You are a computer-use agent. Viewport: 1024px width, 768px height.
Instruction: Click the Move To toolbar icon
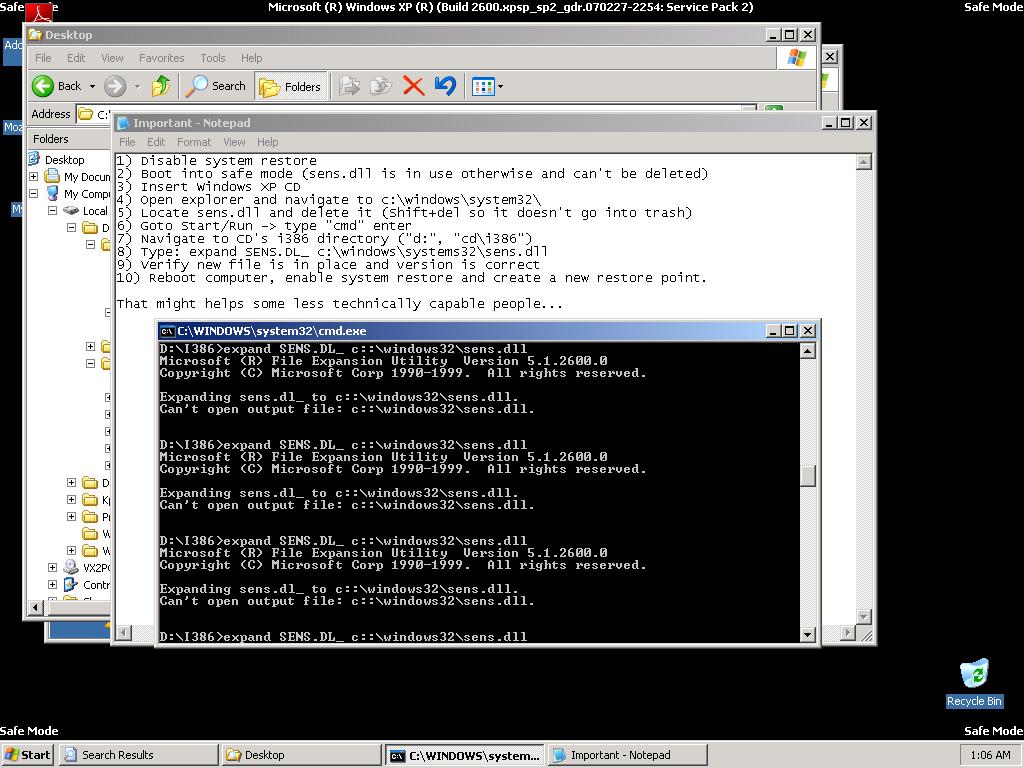(x=349, y=86)
